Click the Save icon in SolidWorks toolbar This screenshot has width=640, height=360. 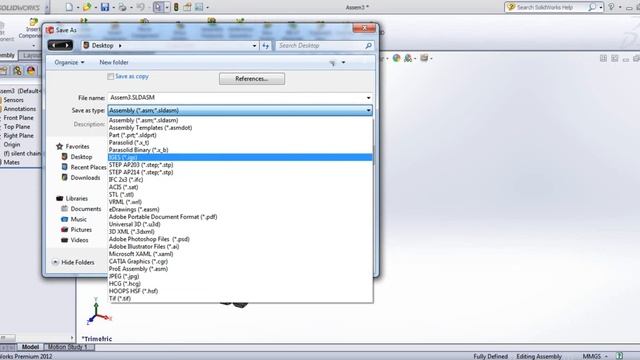point(105,7)
